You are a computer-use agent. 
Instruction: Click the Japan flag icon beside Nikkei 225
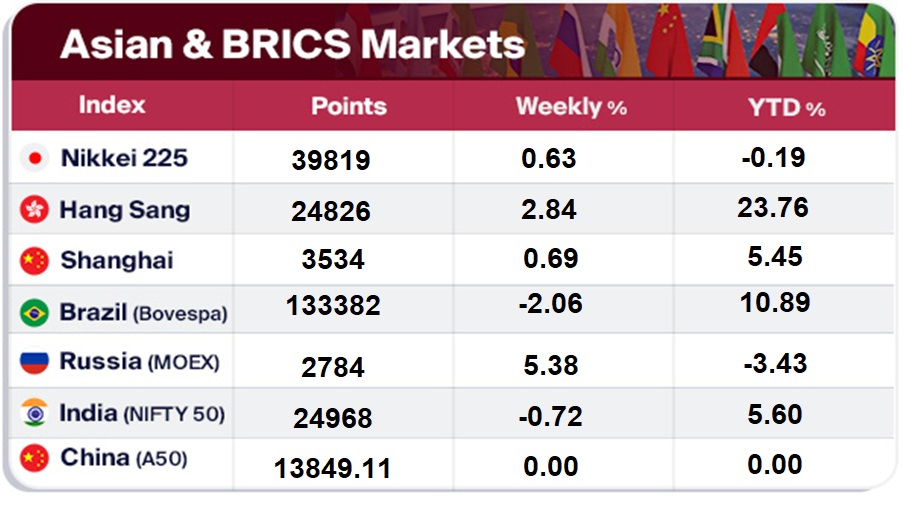35,158
